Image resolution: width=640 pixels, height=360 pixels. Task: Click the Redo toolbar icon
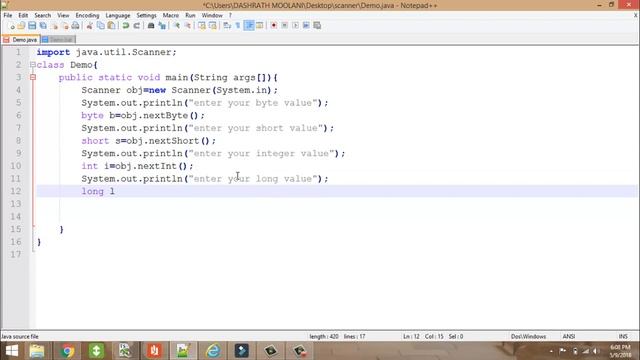(137, 26)
